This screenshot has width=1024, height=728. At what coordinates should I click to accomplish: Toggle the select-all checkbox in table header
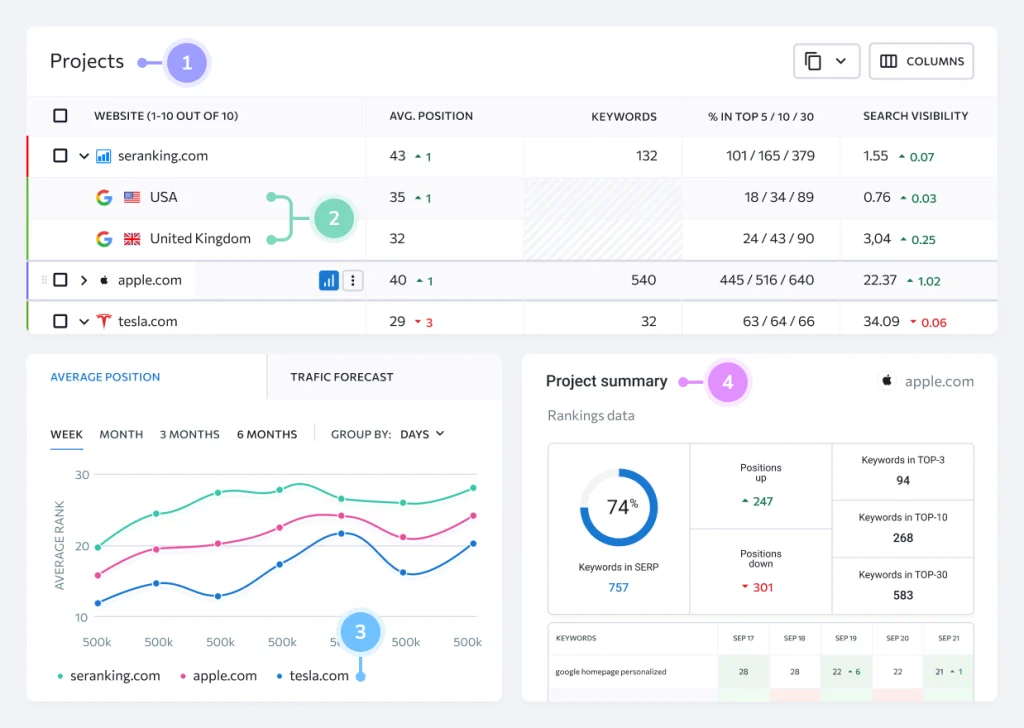click(60, 116)
